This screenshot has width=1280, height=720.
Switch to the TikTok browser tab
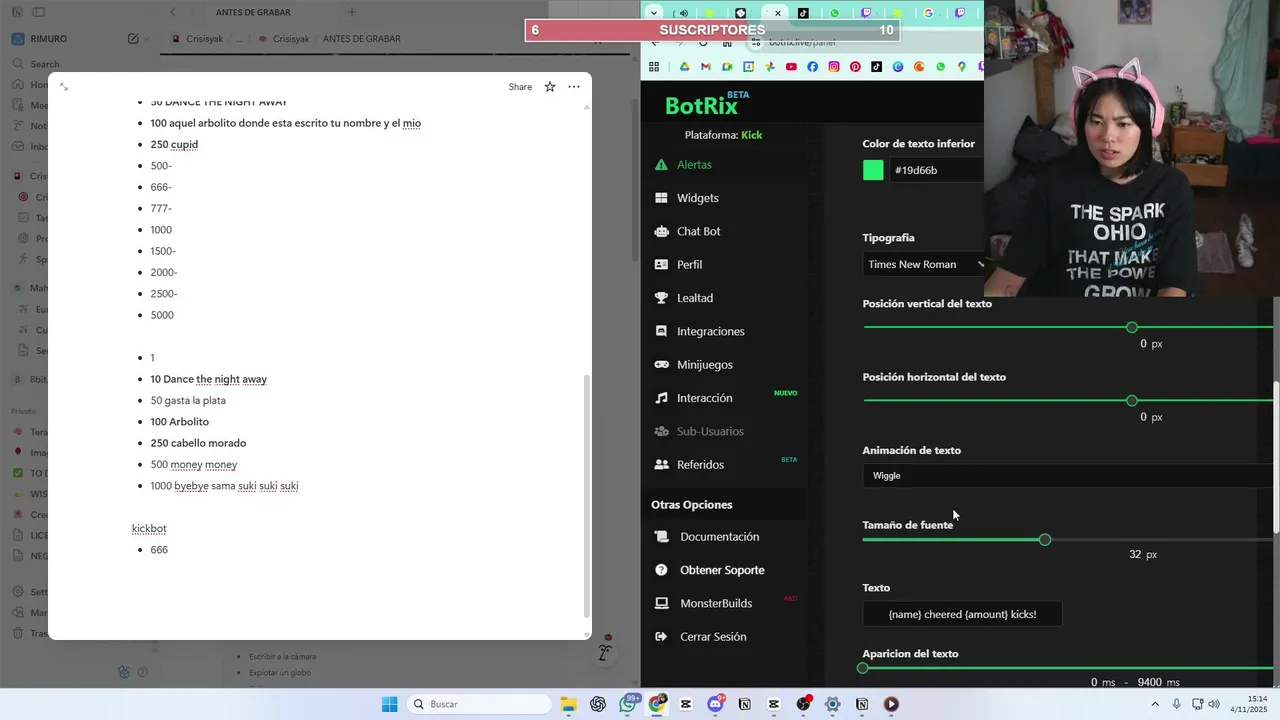pos(803,13)
